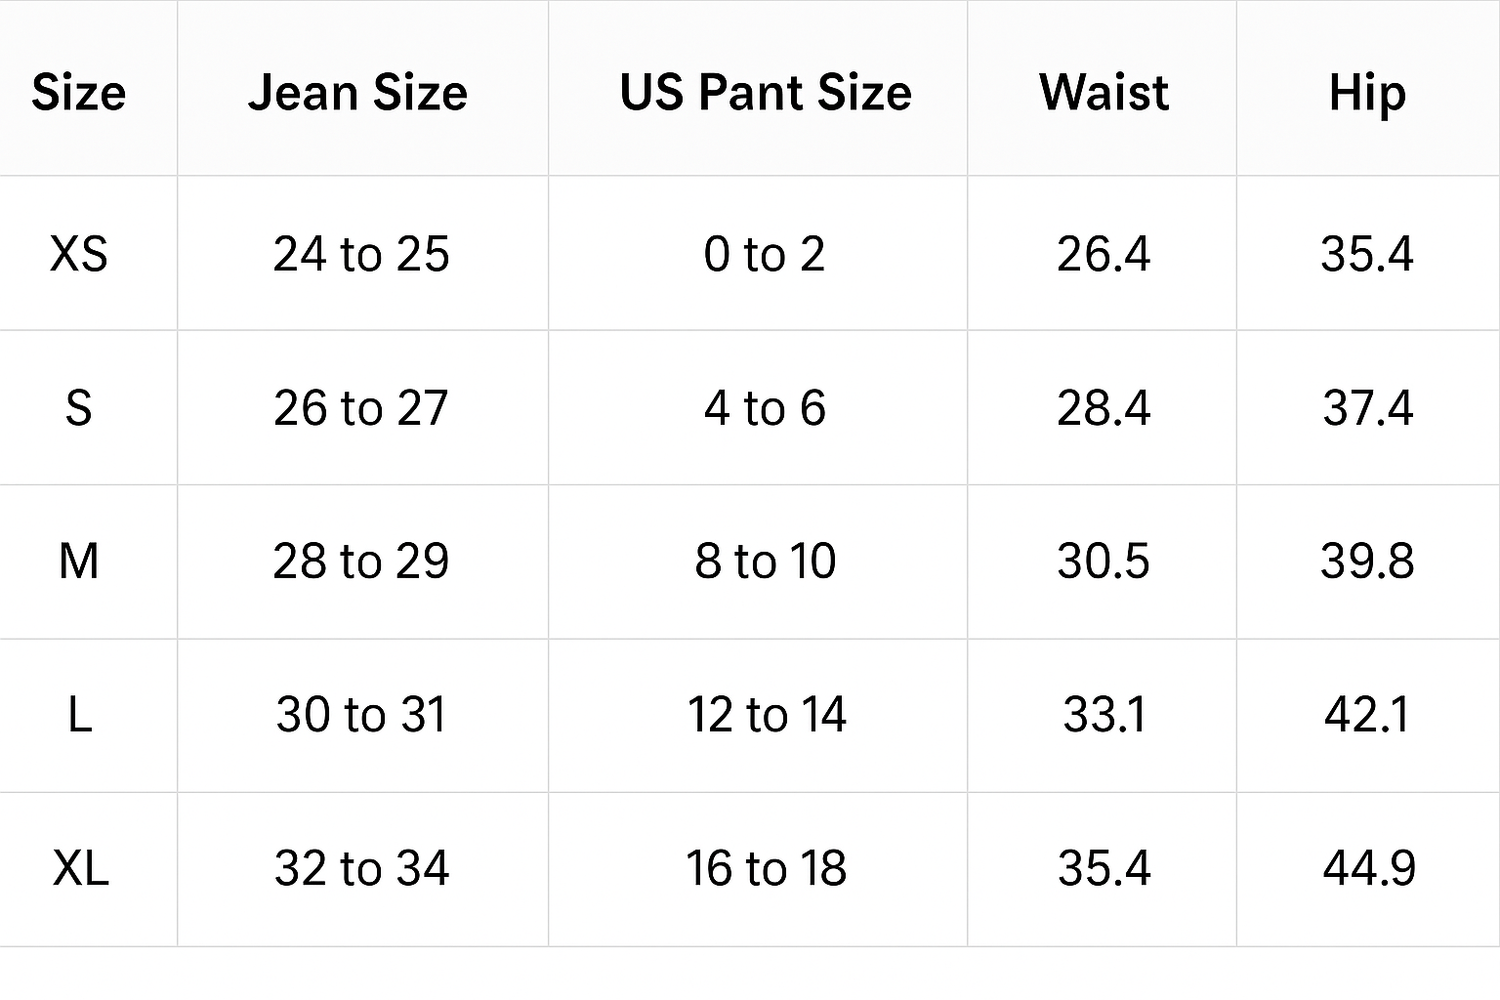This screenshot has height=1000, width=1500.
Task: Click the Jean Size column header
Action: pyautogui.click(x=358, y=93)
